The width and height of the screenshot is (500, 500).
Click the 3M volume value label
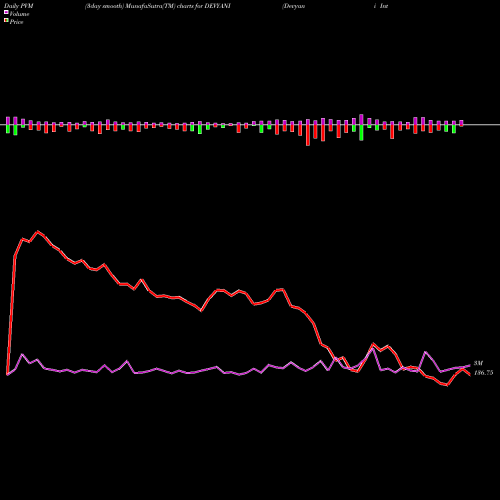pos(478,363)
